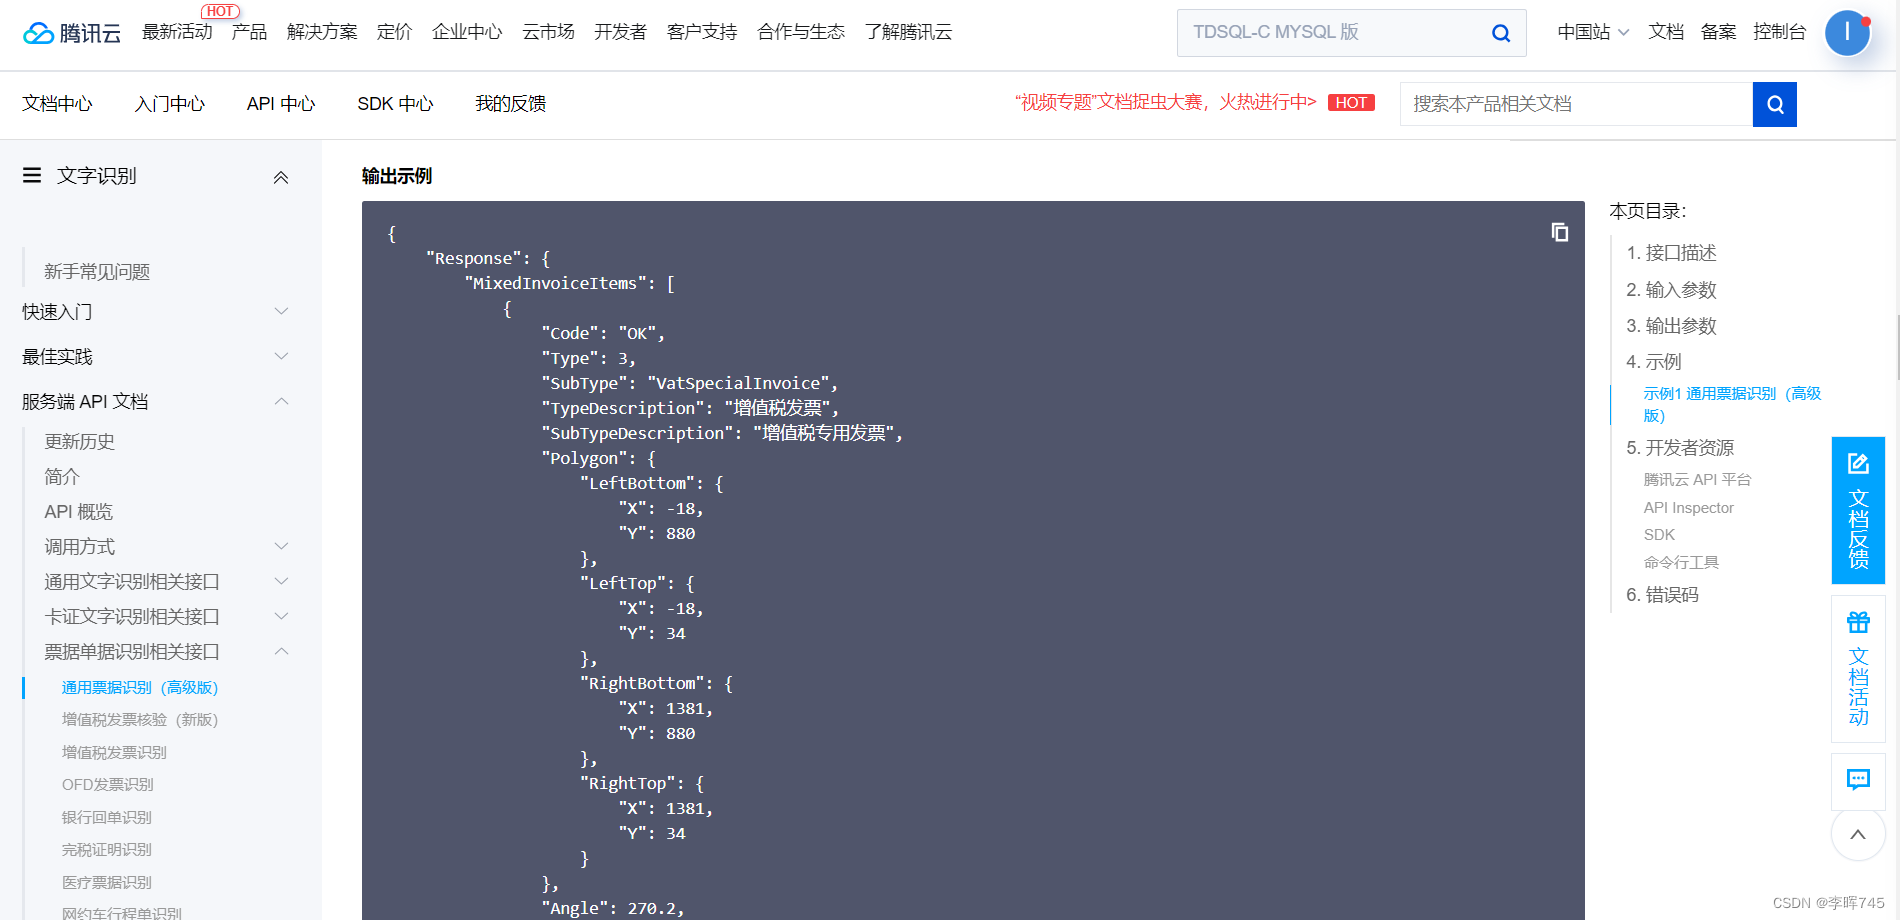Open the 控制台 console link
Image resolution: width=1900 pixels, height=920 pixels.
[1779, 32]
